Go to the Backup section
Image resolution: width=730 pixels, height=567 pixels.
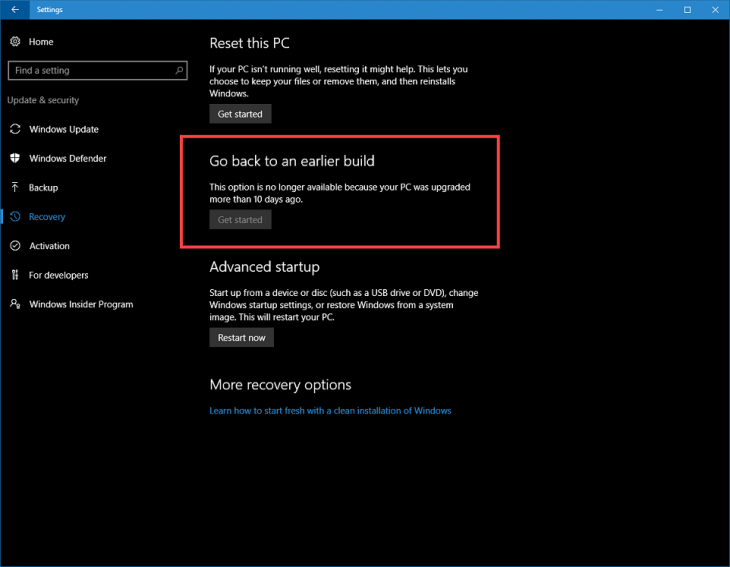pyautogui.click(x=43, y=187)
